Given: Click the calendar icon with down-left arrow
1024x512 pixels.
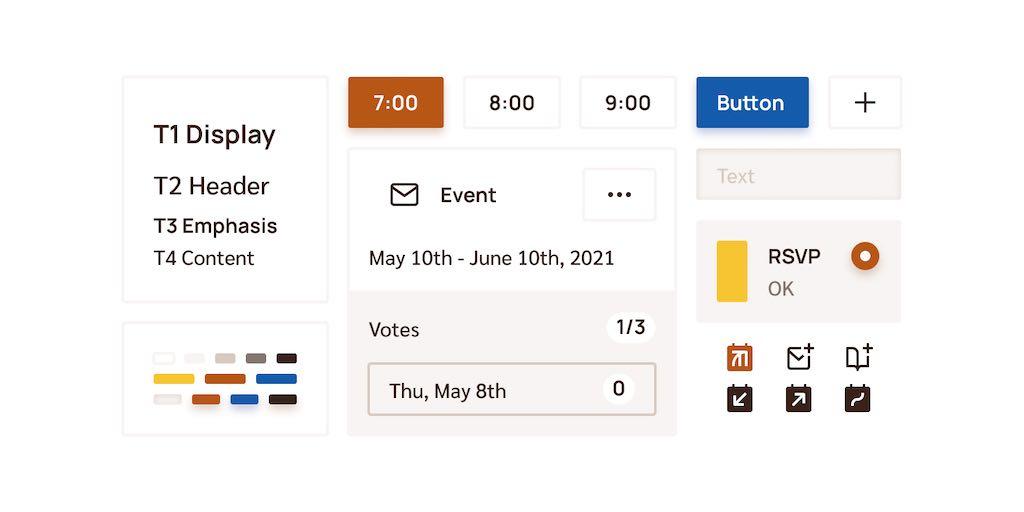Looking at the screenshot, I should coord(739,398).
